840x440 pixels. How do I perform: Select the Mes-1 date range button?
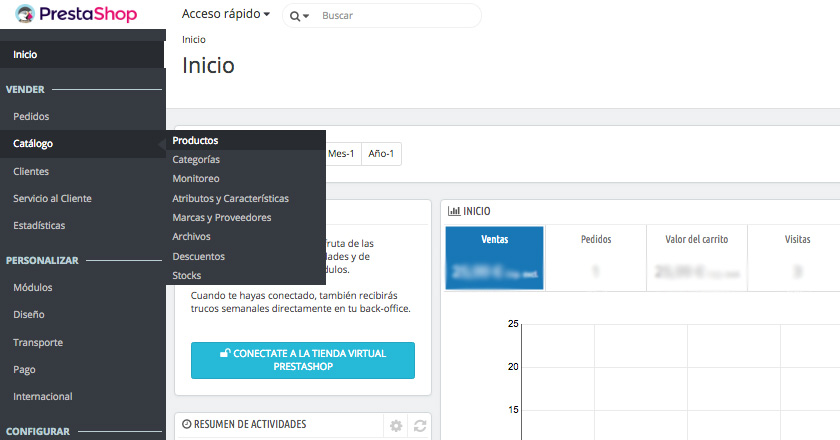coord(343,154)
